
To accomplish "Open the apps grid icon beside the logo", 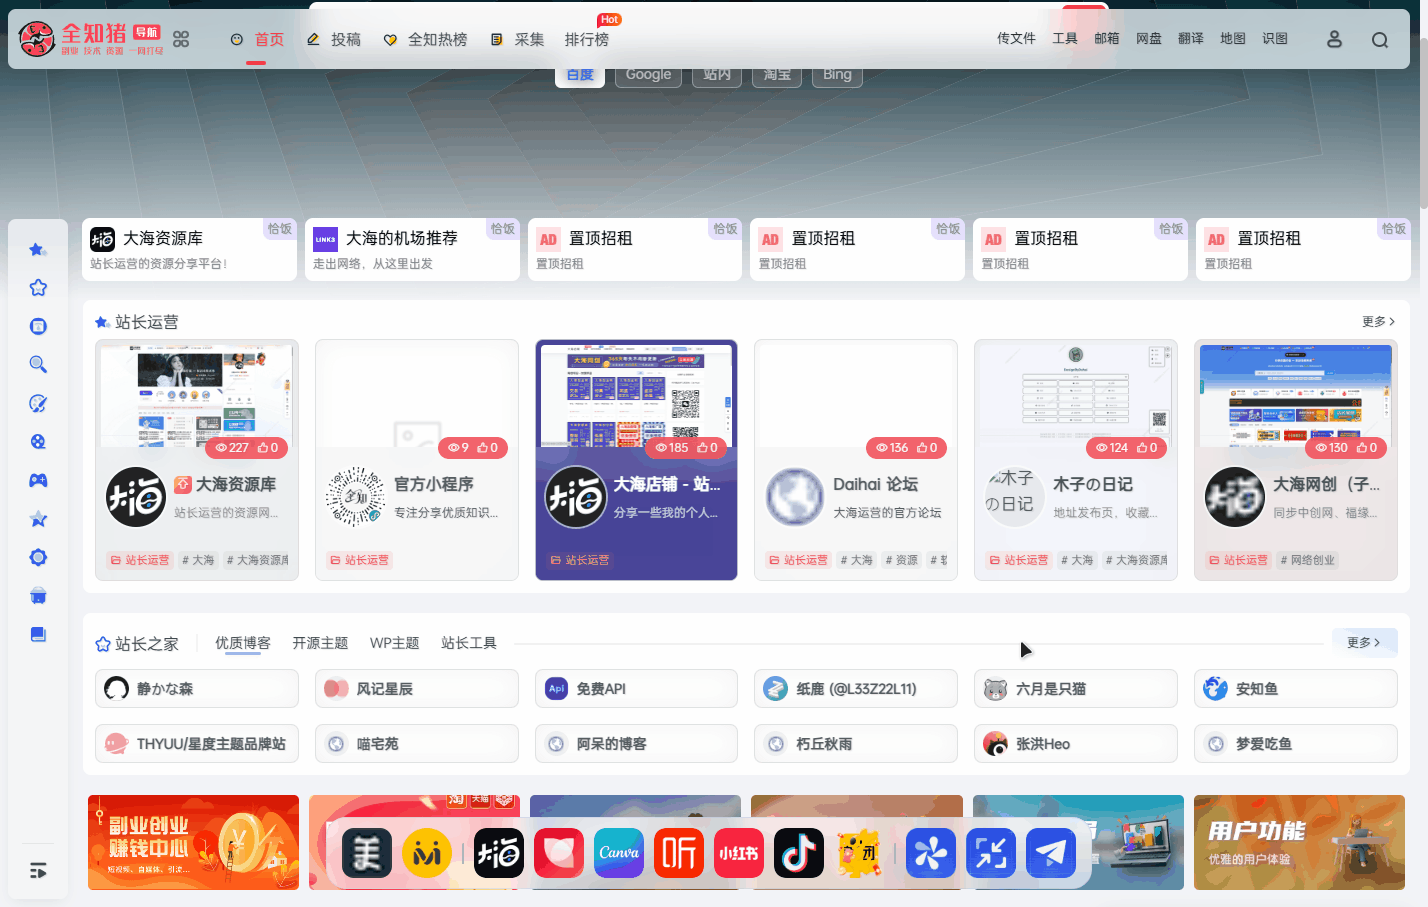I will pos(181,39).
